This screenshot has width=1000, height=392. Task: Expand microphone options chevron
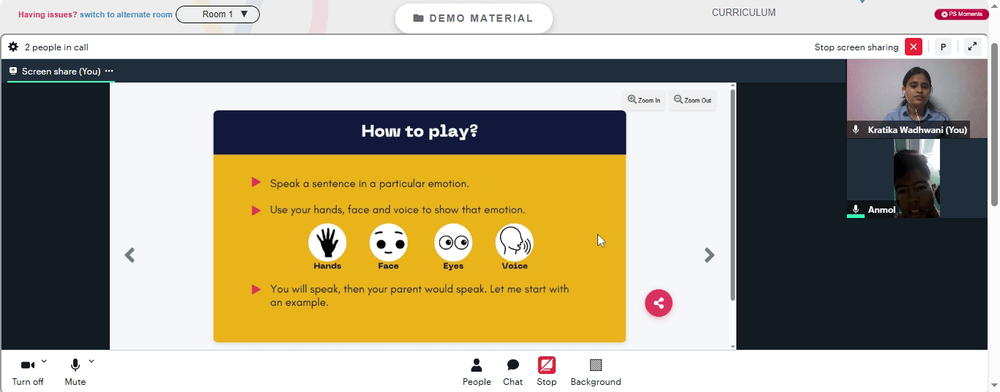click(91, 361)
